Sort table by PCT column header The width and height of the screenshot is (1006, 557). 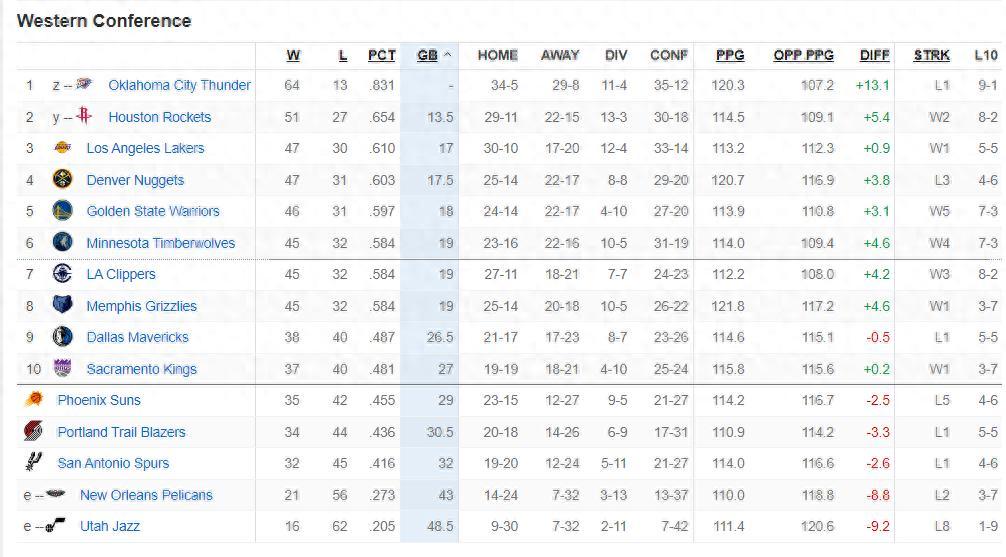pos(381,56)
